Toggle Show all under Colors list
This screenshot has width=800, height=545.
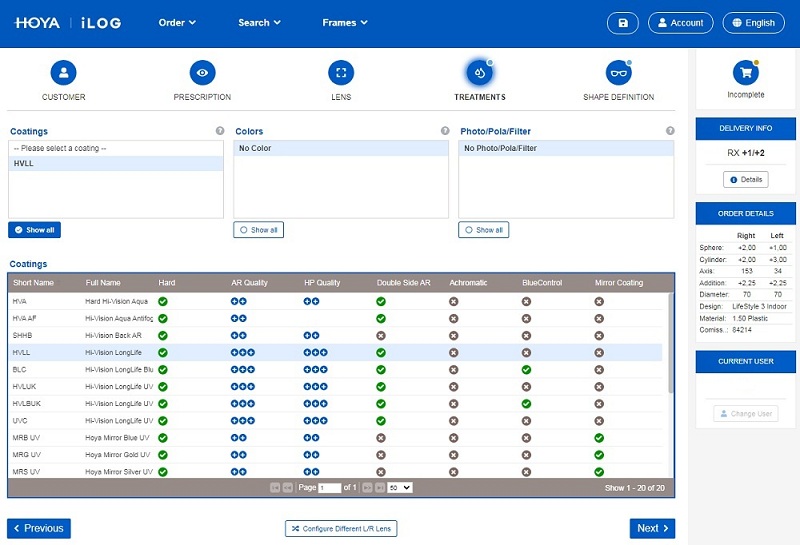pos(259,230)
